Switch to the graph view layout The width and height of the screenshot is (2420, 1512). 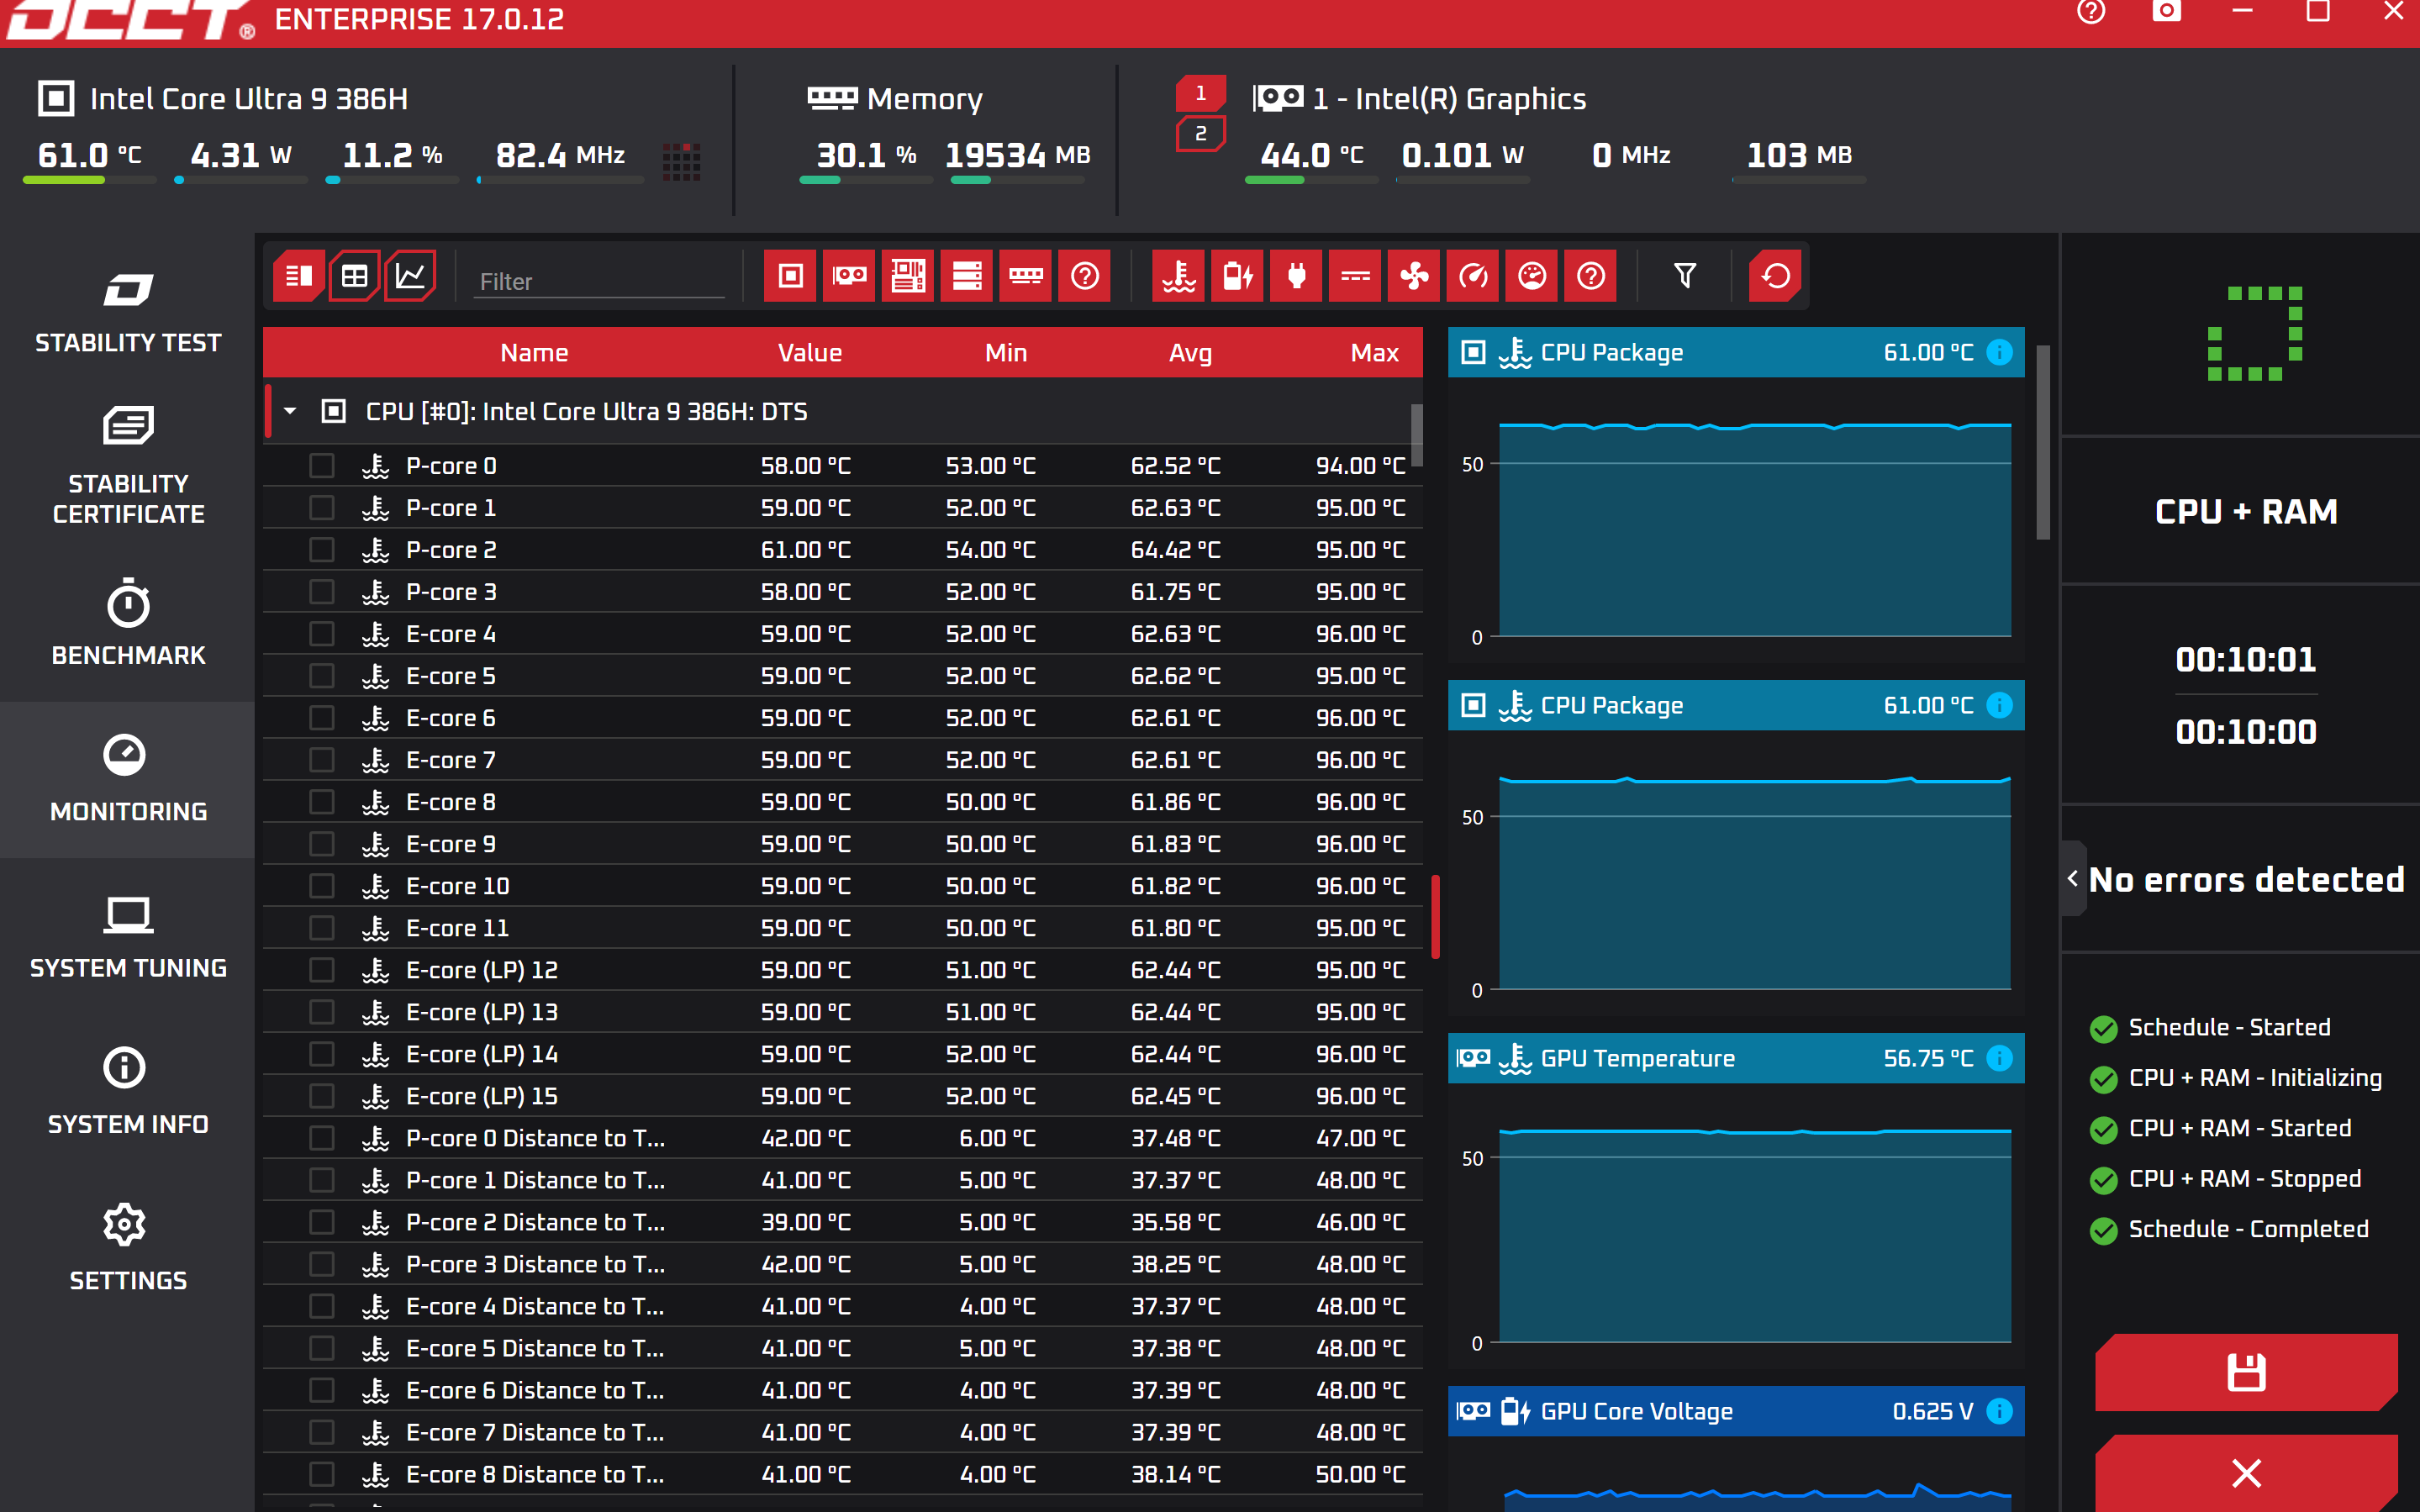[410, 276]
